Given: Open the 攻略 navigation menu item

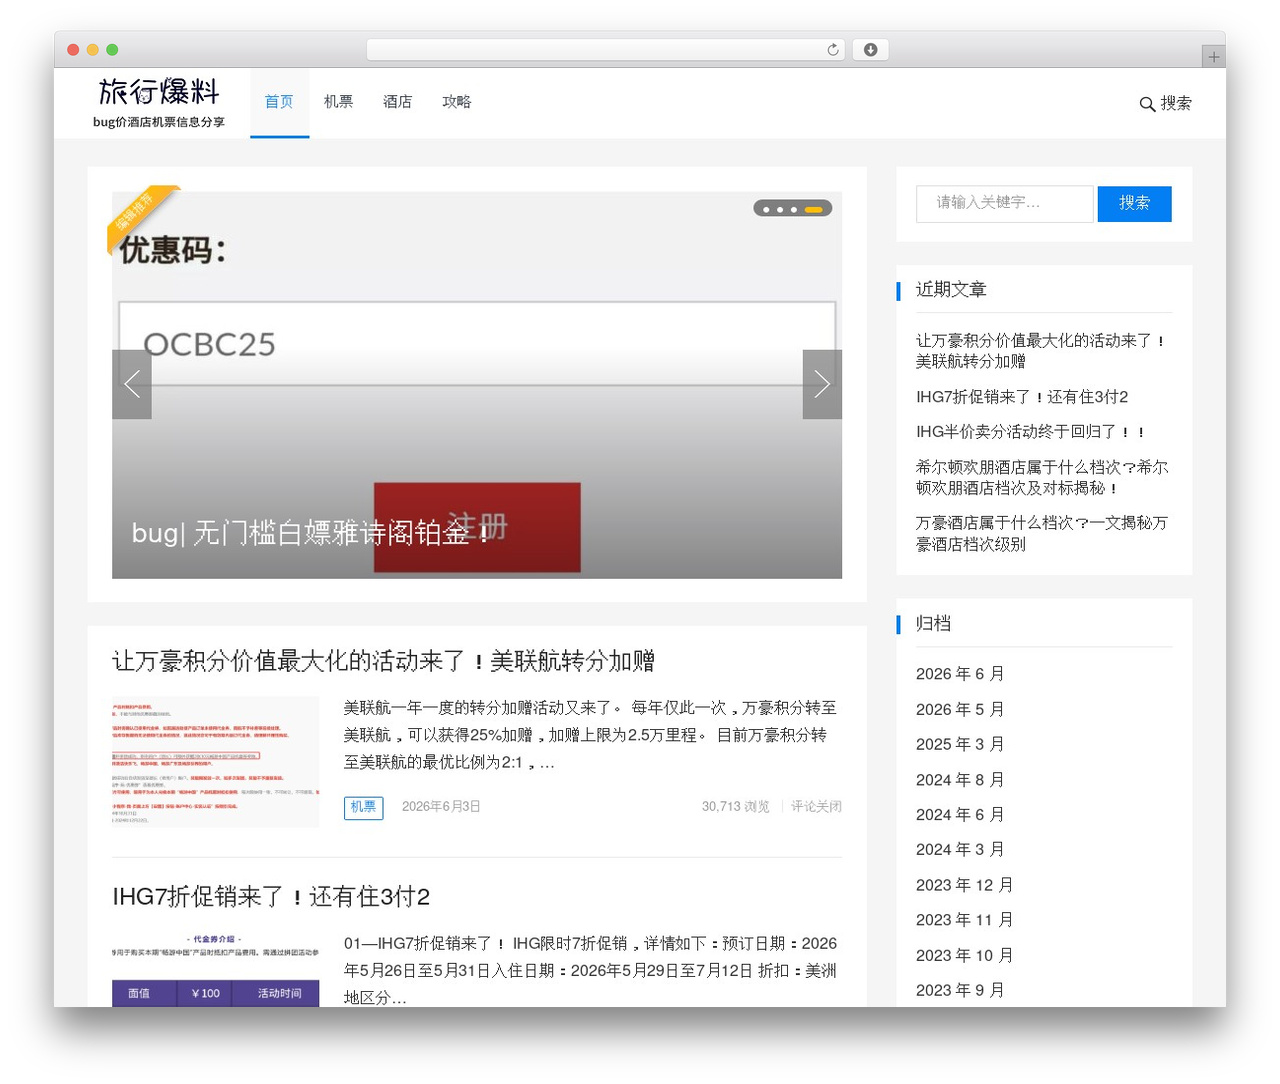Looking at the screenshot, I should (x=457, y=102).
